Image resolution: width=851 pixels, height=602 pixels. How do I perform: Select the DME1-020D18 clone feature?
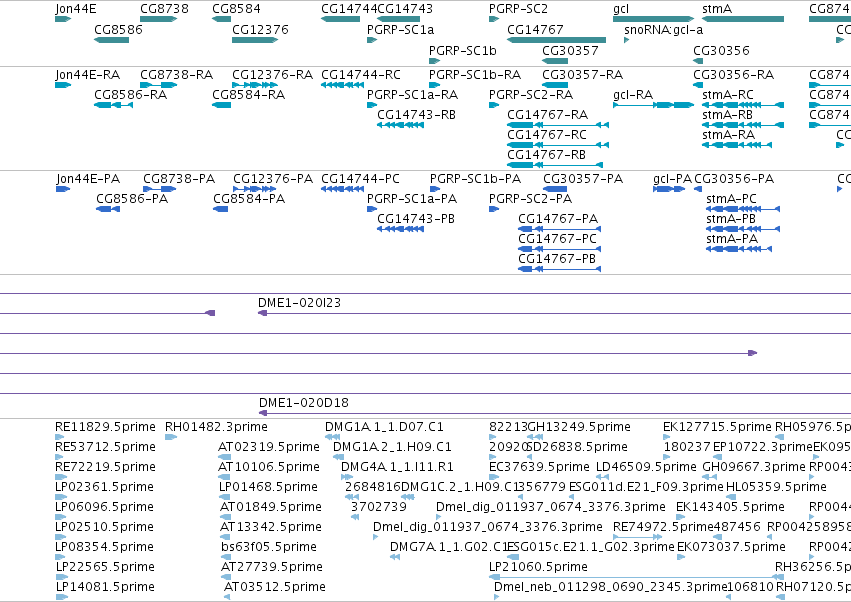coord(555,414)
